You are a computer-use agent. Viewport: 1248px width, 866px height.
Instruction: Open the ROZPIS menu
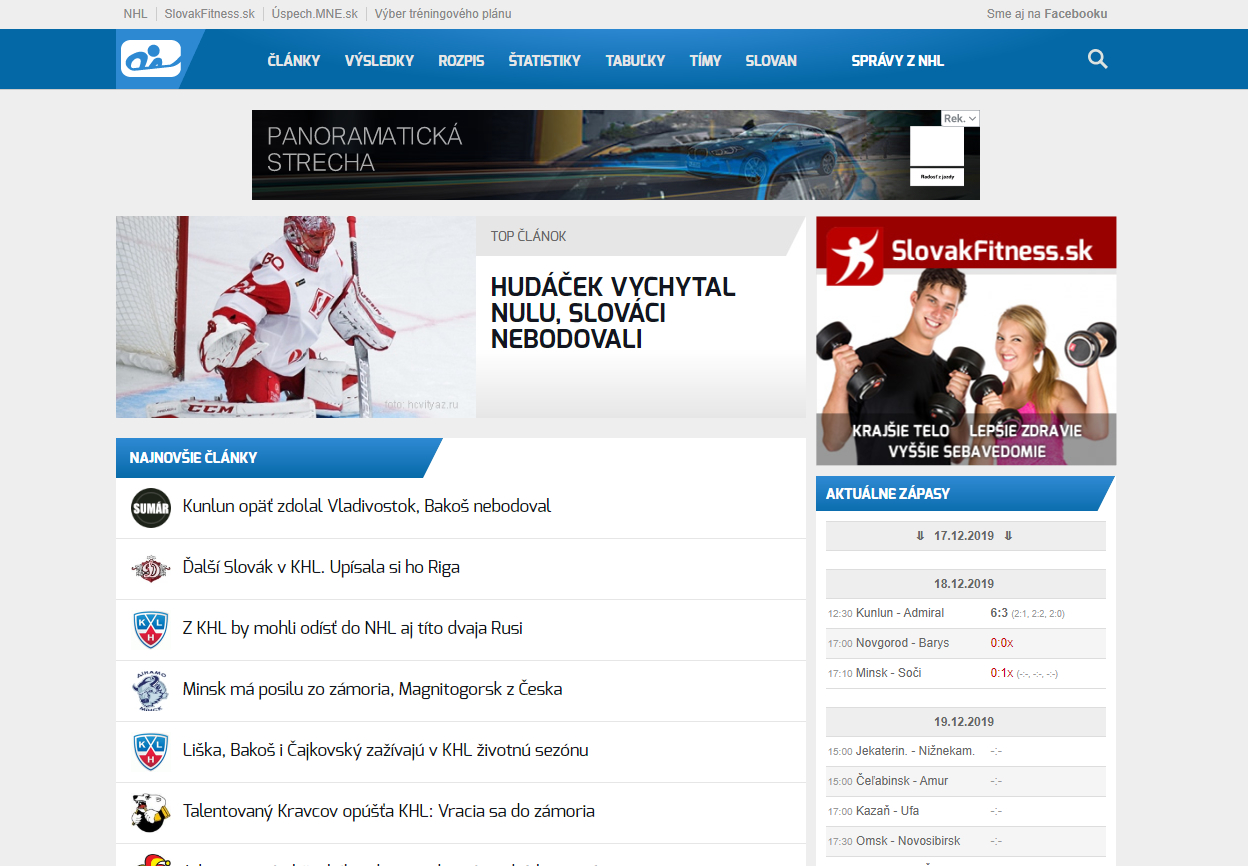[x=461, y=60]
